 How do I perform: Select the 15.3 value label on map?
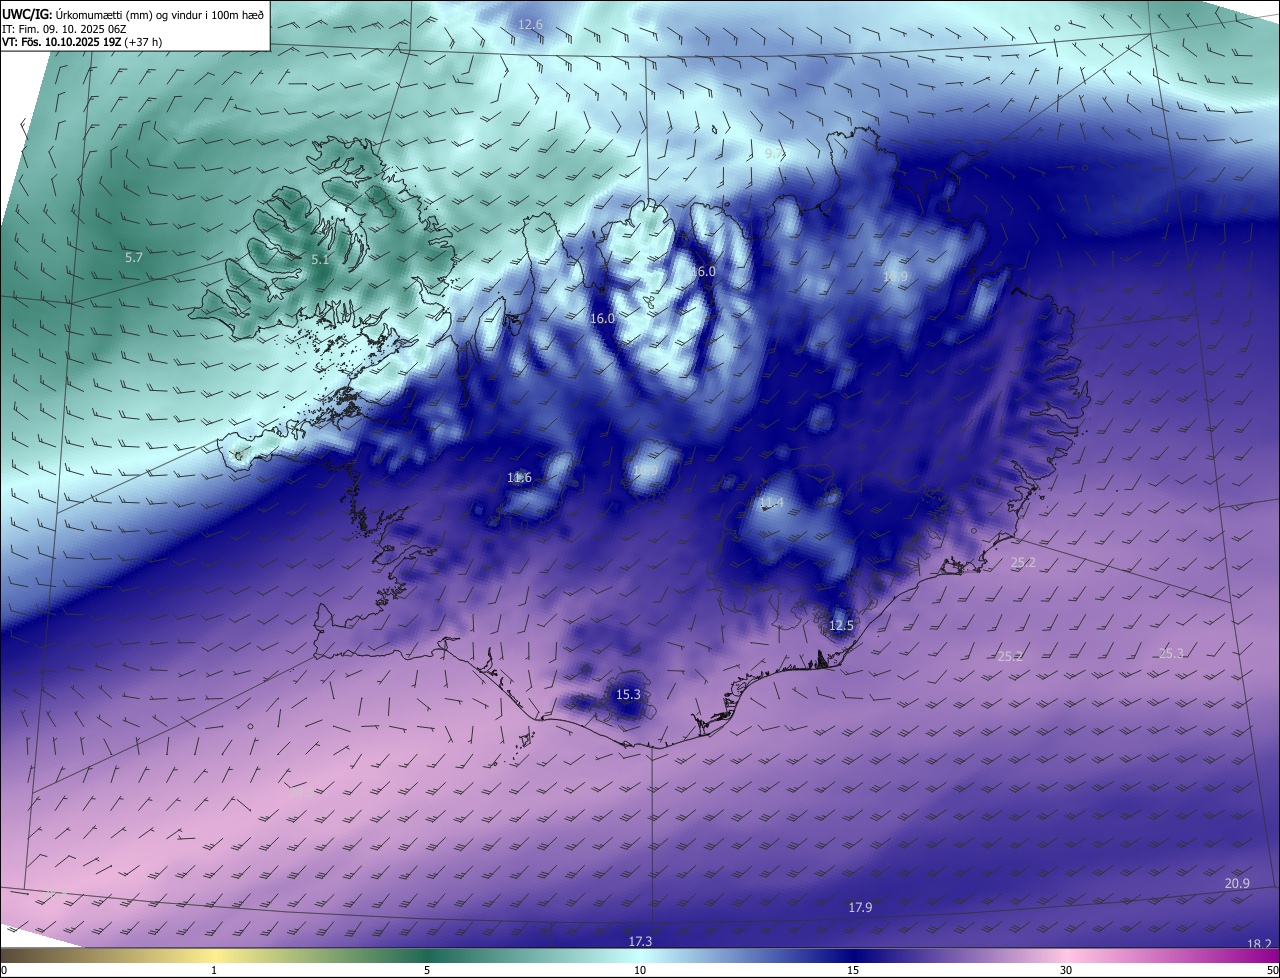coord(628,695)
